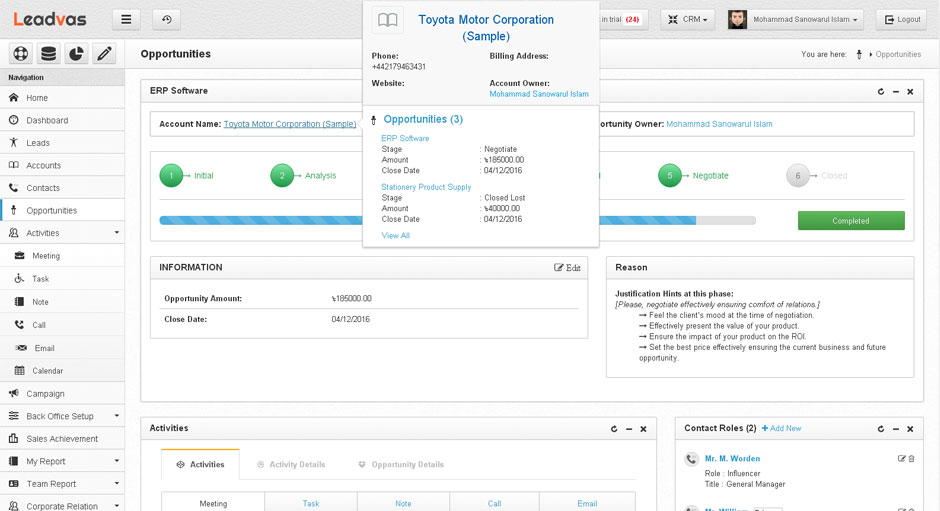Select the pie chart icon
The image size is (940, 511).
coord(76,54)
